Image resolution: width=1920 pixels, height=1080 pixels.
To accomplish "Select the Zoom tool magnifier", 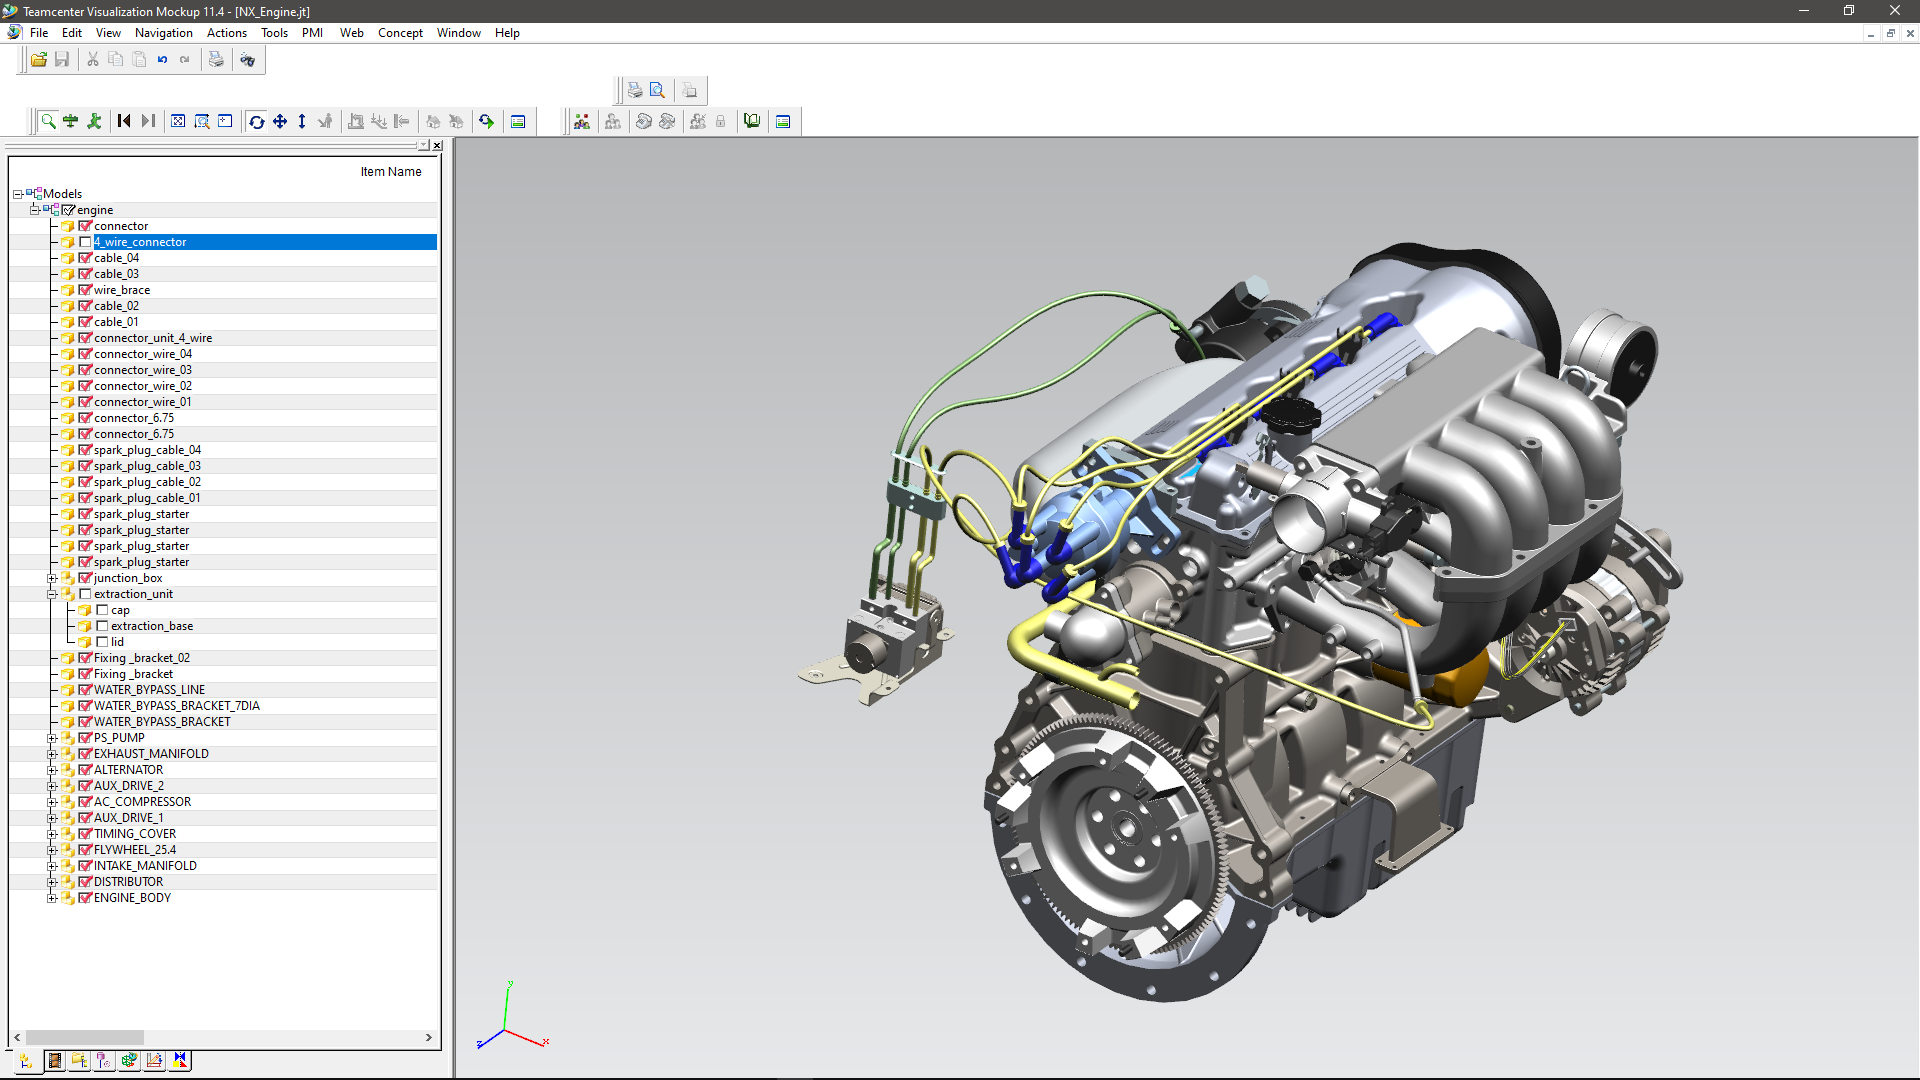I will click(48, 121).
